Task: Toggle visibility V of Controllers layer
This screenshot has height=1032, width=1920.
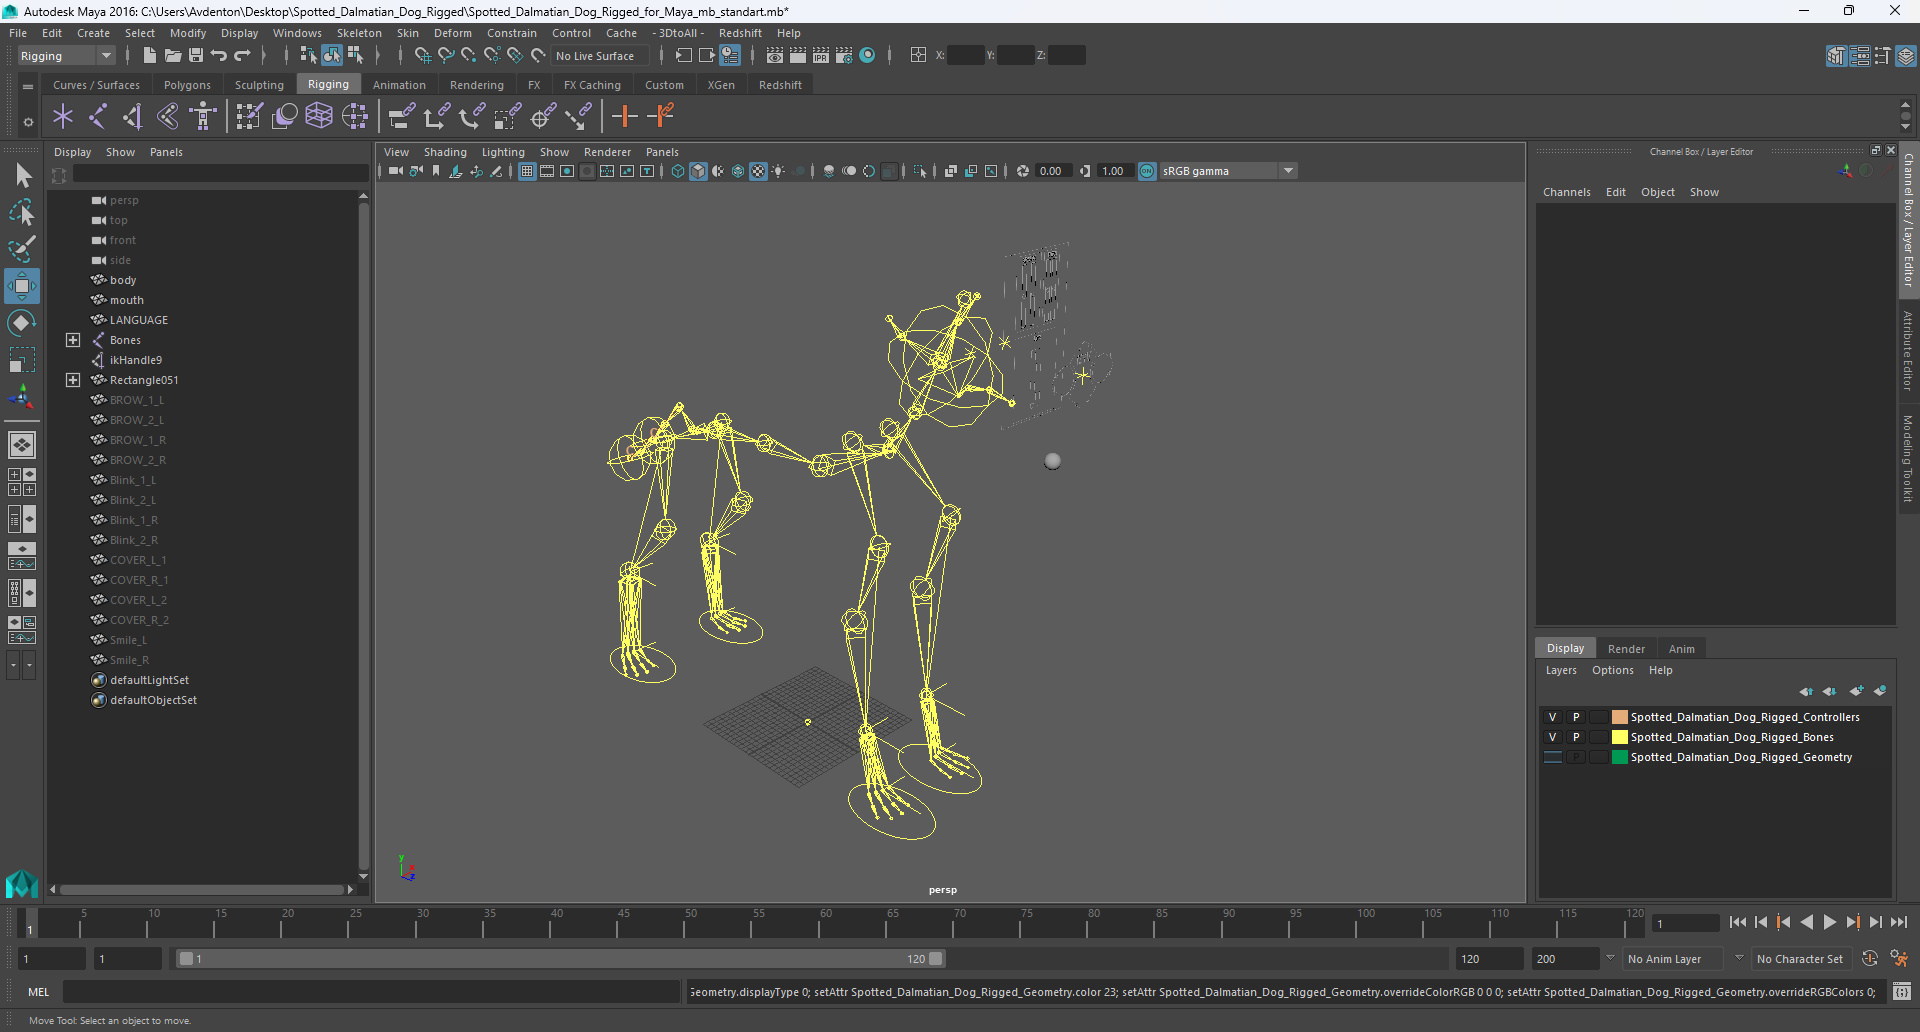Action: click(1553, 717)
